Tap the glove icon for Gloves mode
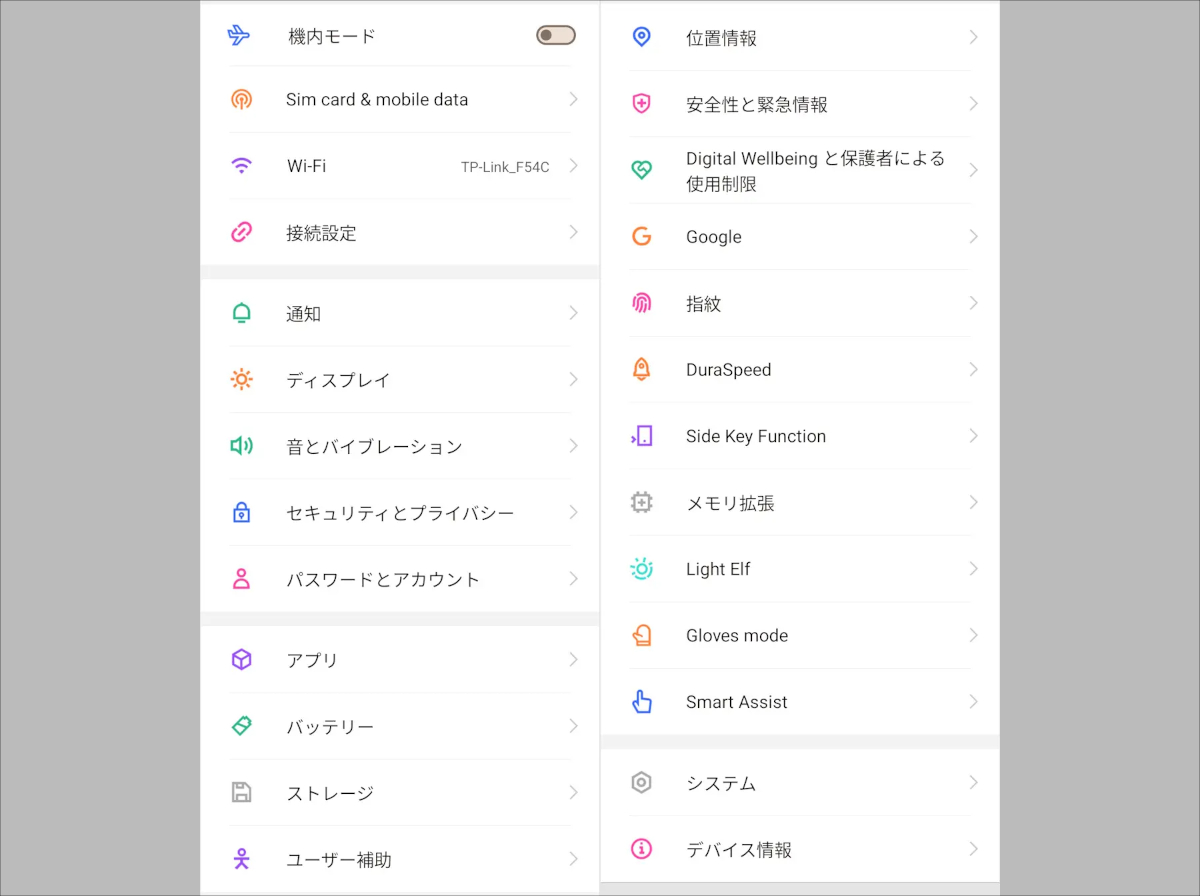1200x896 pixels. pos(642,635)
